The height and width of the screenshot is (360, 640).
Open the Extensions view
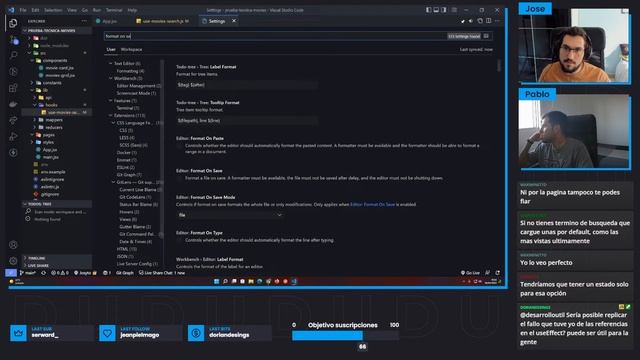[x=13, y=88]
